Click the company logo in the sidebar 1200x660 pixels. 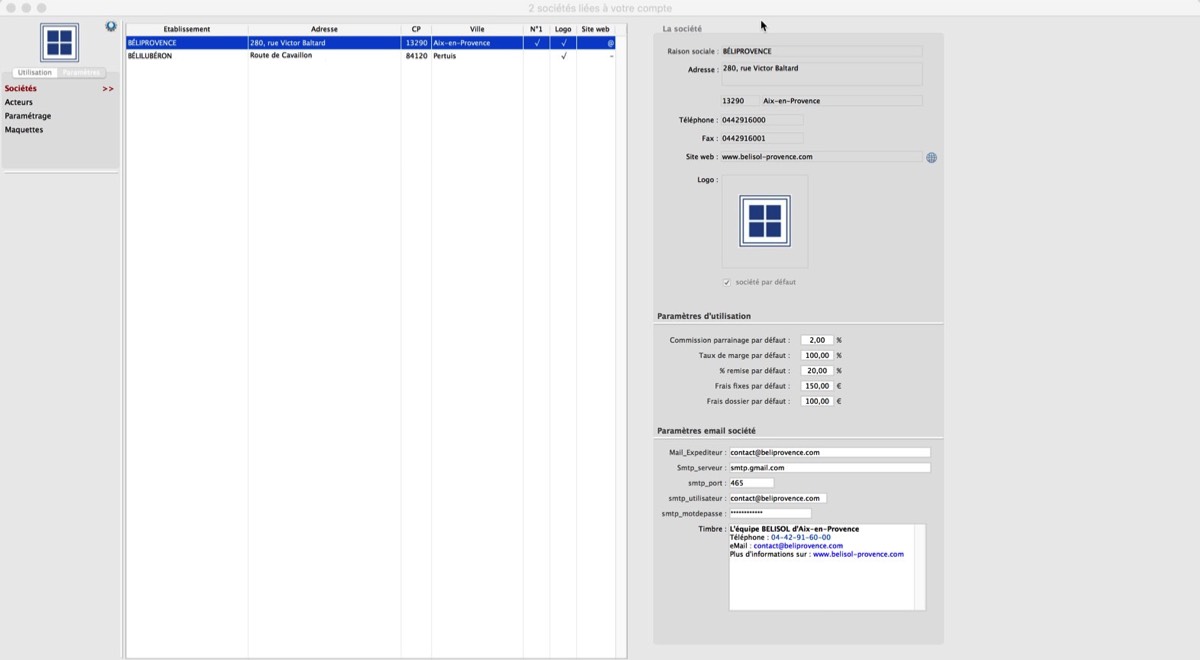click(59, 43)
